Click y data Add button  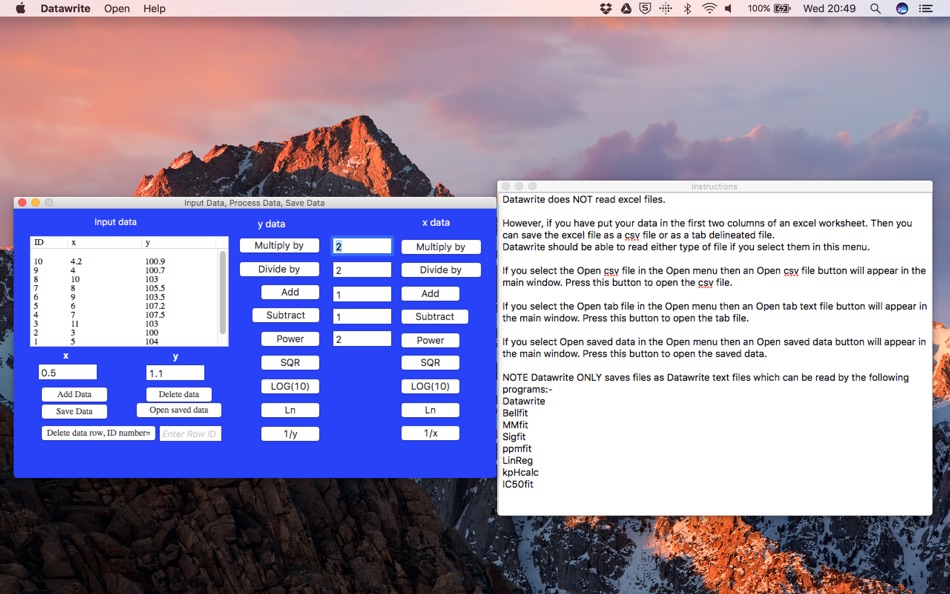tap(290, 292)
